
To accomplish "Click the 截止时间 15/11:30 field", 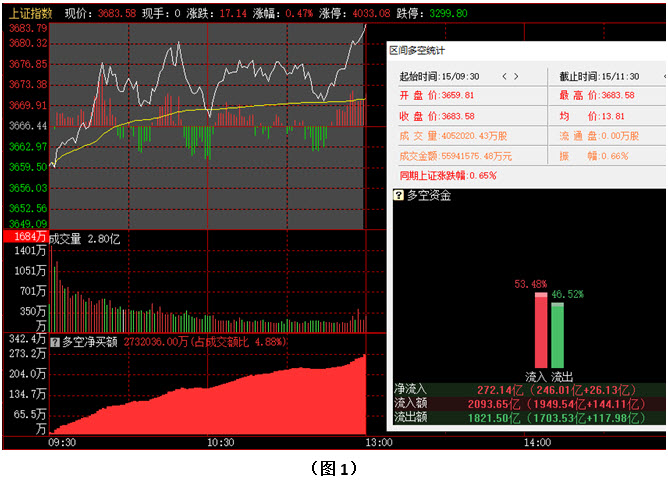I will coord(599,77).
